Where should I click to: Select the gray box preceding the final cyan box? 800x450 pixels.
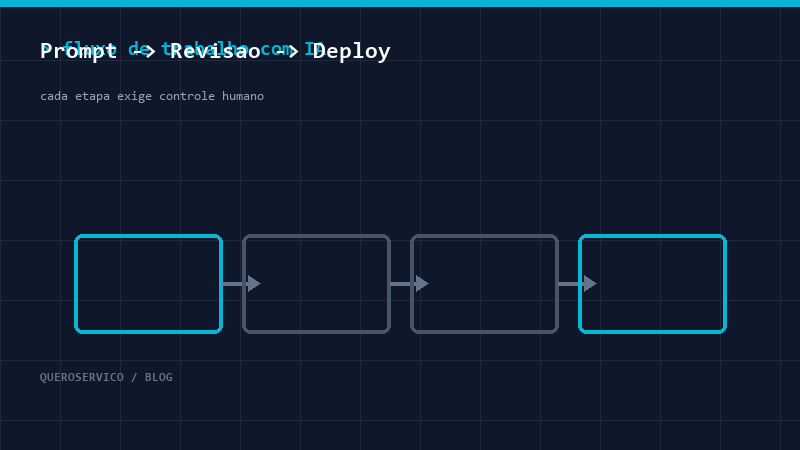pyautogui.click(x=485, y=284)
